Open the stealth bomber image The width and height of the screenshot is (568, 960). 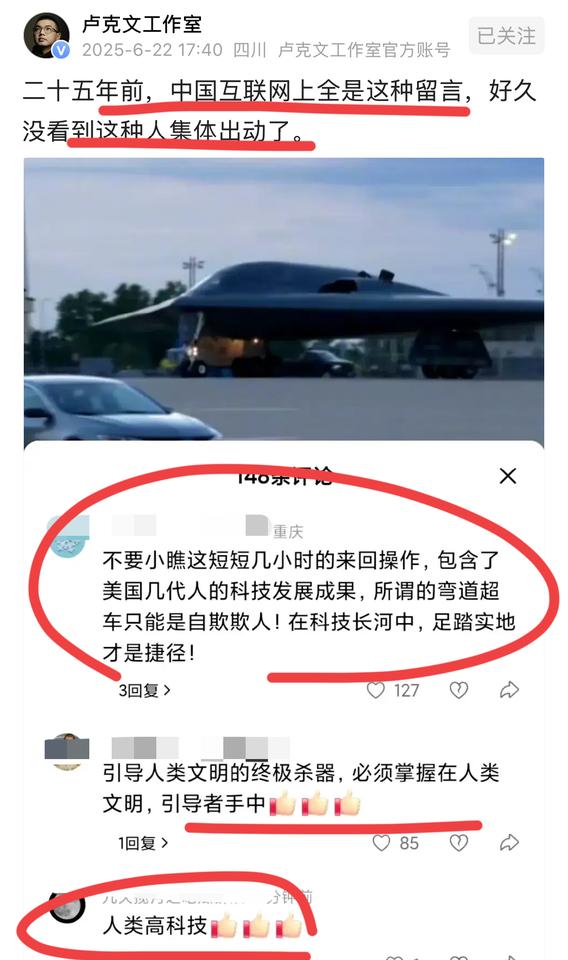(283, 300)
